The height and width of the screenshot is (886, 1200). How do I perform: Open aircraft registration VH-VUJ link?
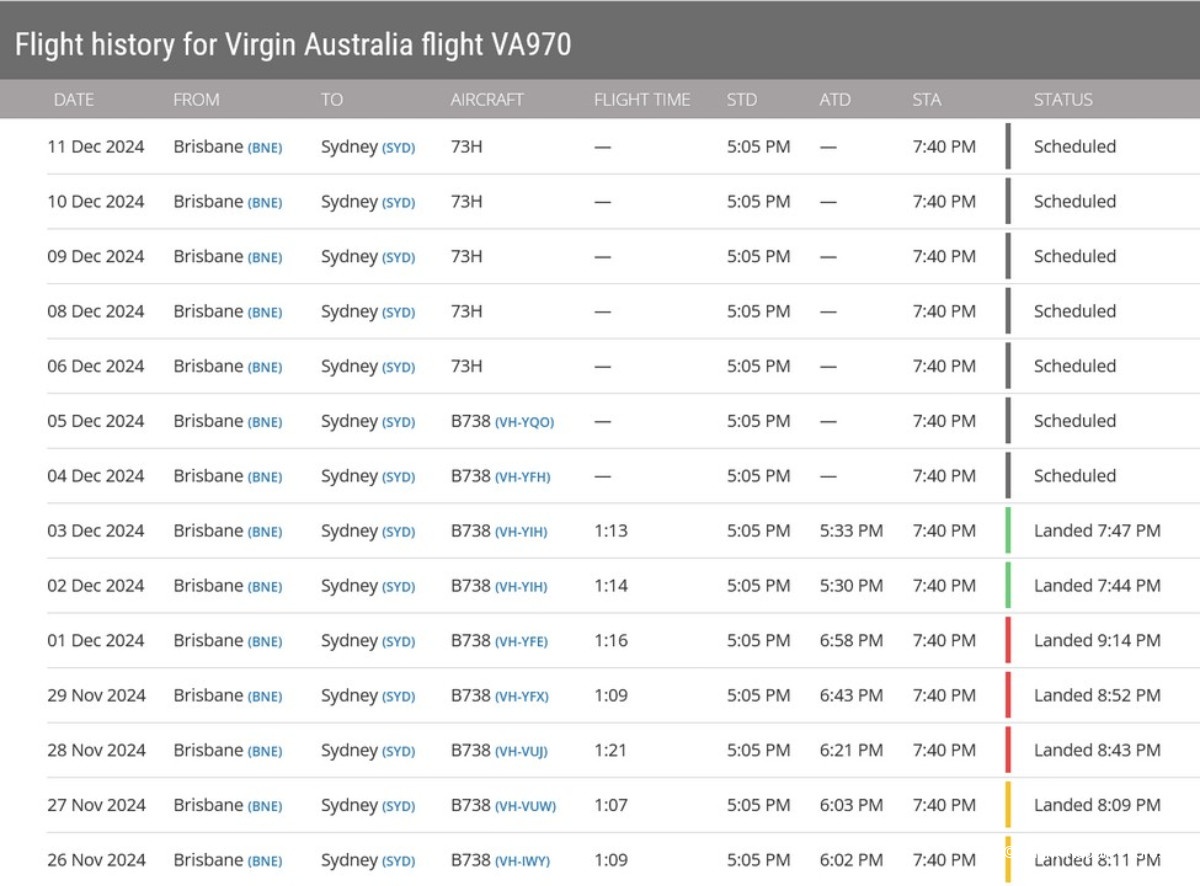tap(521, 752)
